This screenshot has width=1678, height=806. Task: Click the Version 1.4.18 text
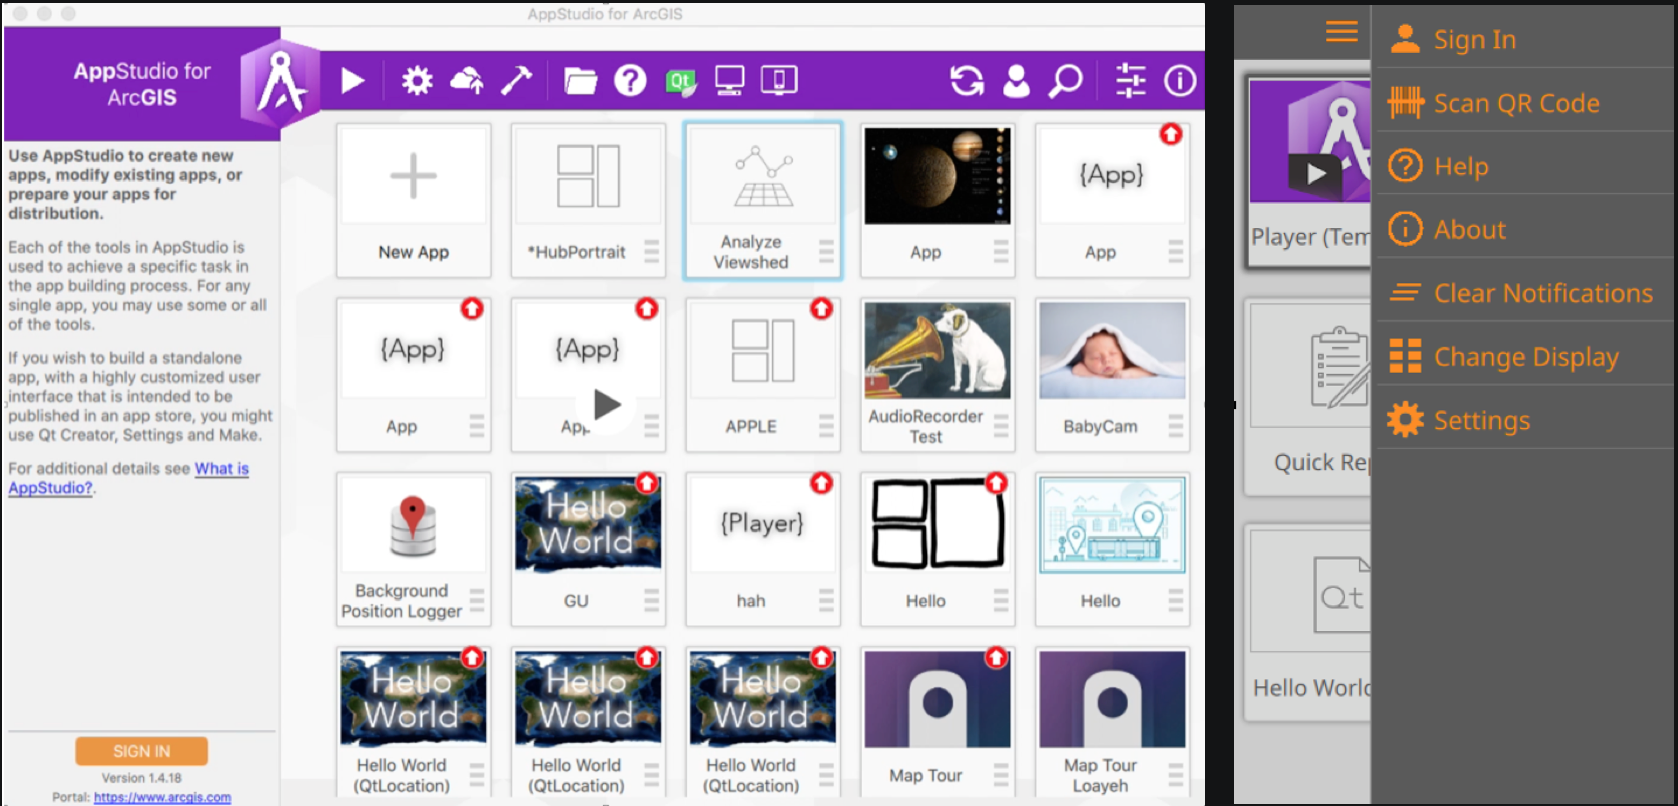[141, 778]
